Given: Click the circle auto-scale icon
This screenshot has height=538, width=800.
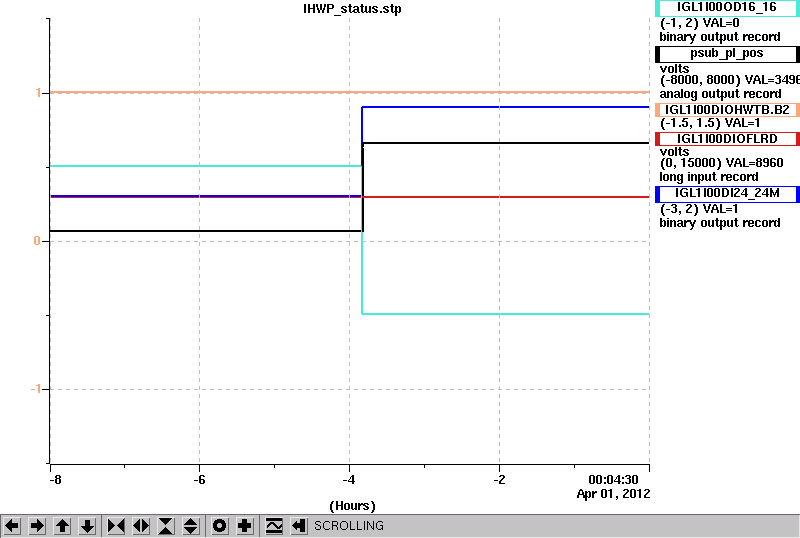Looking at the screenshot, I should pyautogui.click(x=219, y=526).
